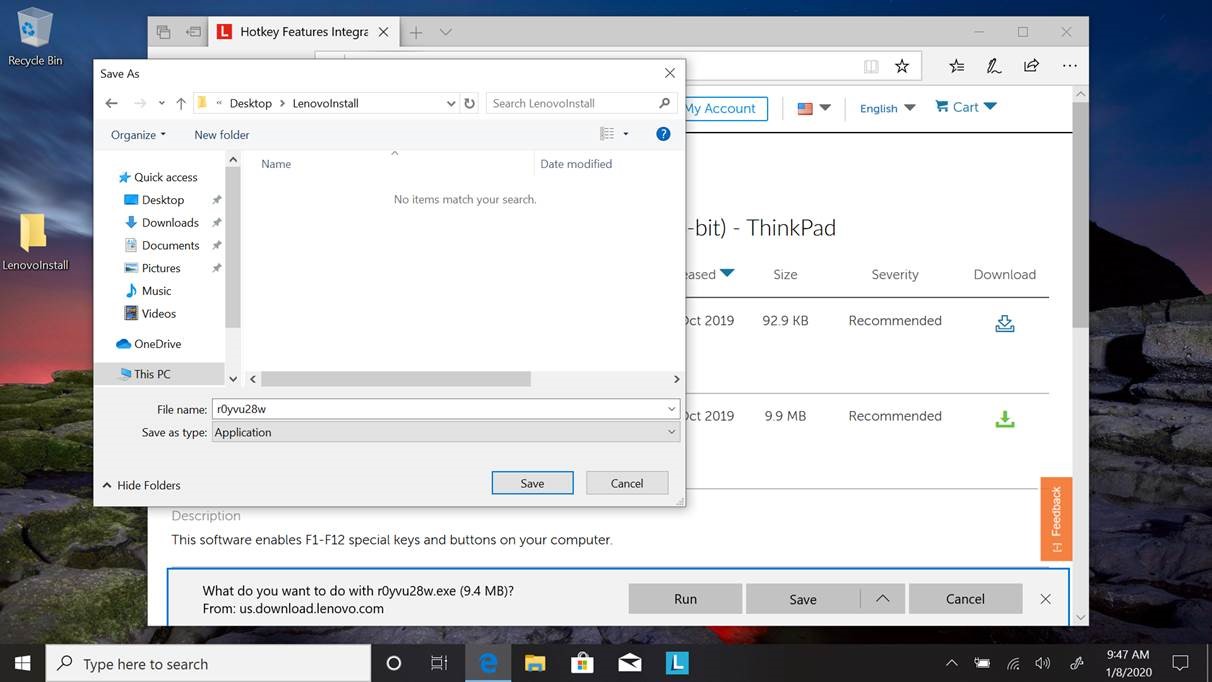Open Save As dialog help icon
Screen dimensions: 1212x682
point(663,134)
